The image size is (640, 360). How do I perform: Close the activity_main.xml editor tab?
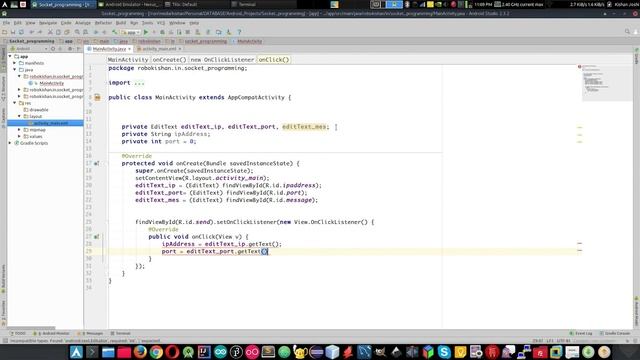[x=180, y=49]
